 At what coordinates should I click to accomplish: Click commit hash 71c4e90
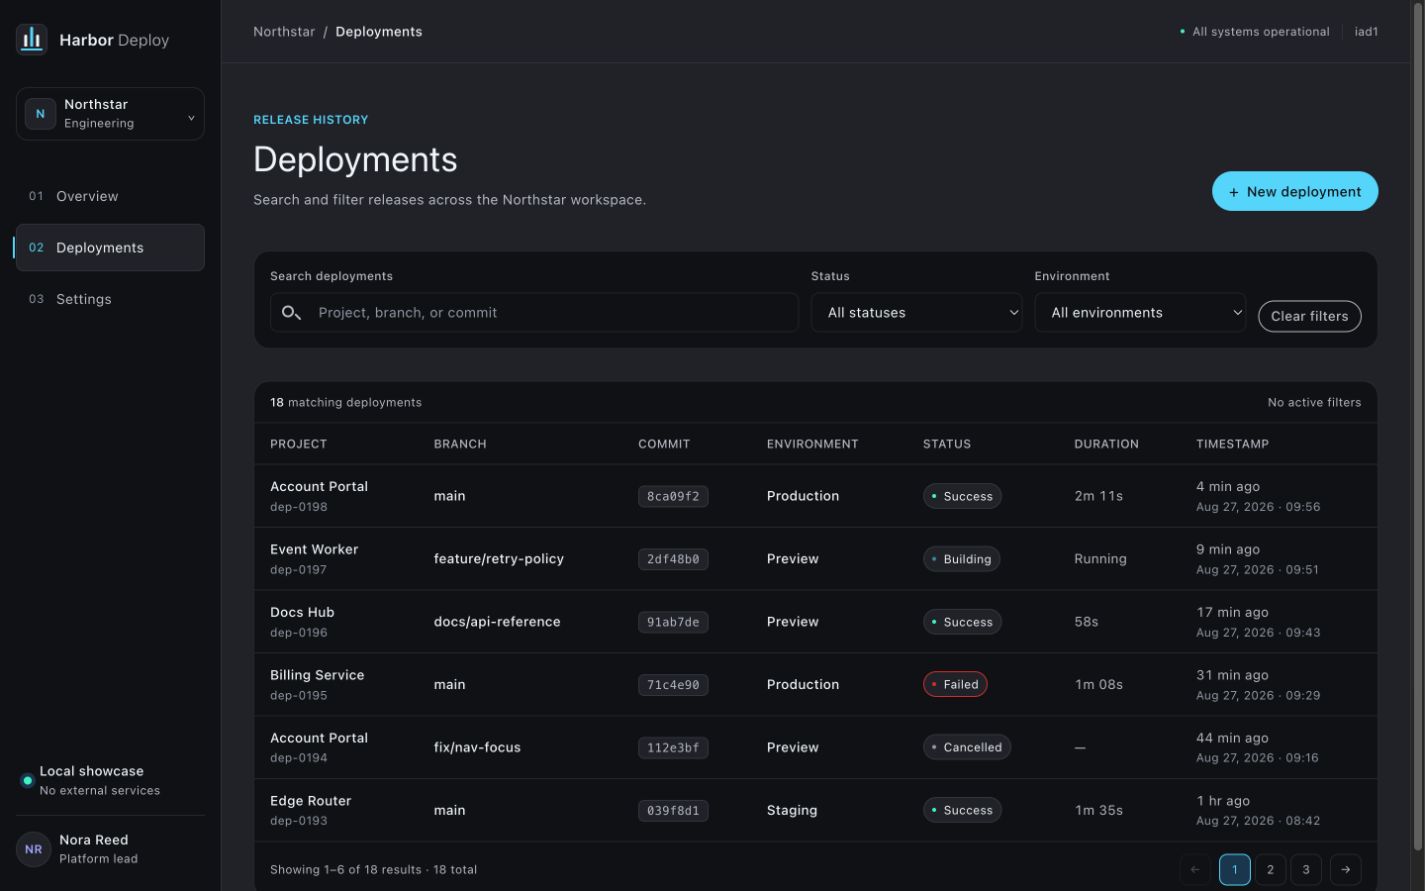pyautogui.click(x=673, y=685)
